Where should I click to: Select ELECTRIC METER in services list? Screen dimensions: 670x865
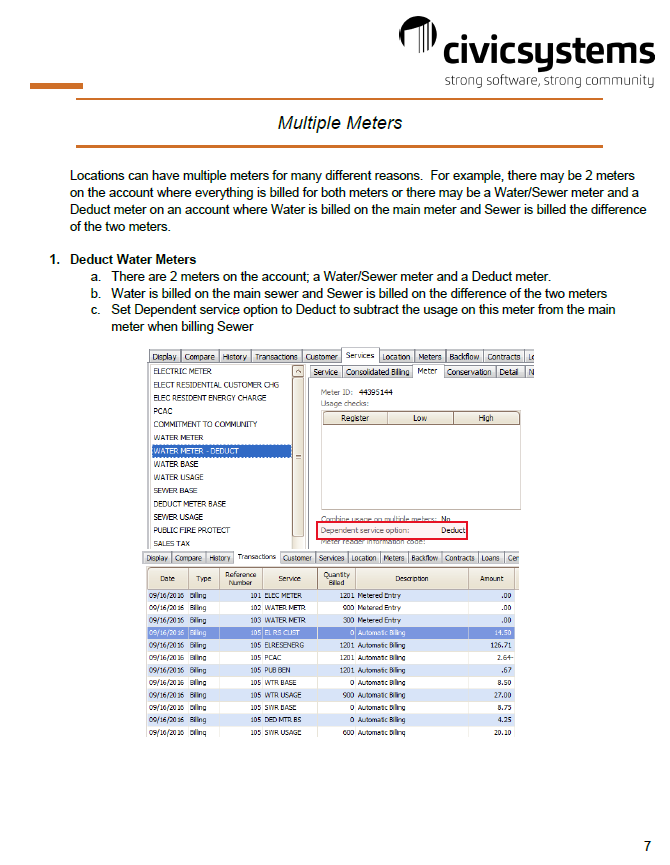pyautogui.click(x=182, y=371)
